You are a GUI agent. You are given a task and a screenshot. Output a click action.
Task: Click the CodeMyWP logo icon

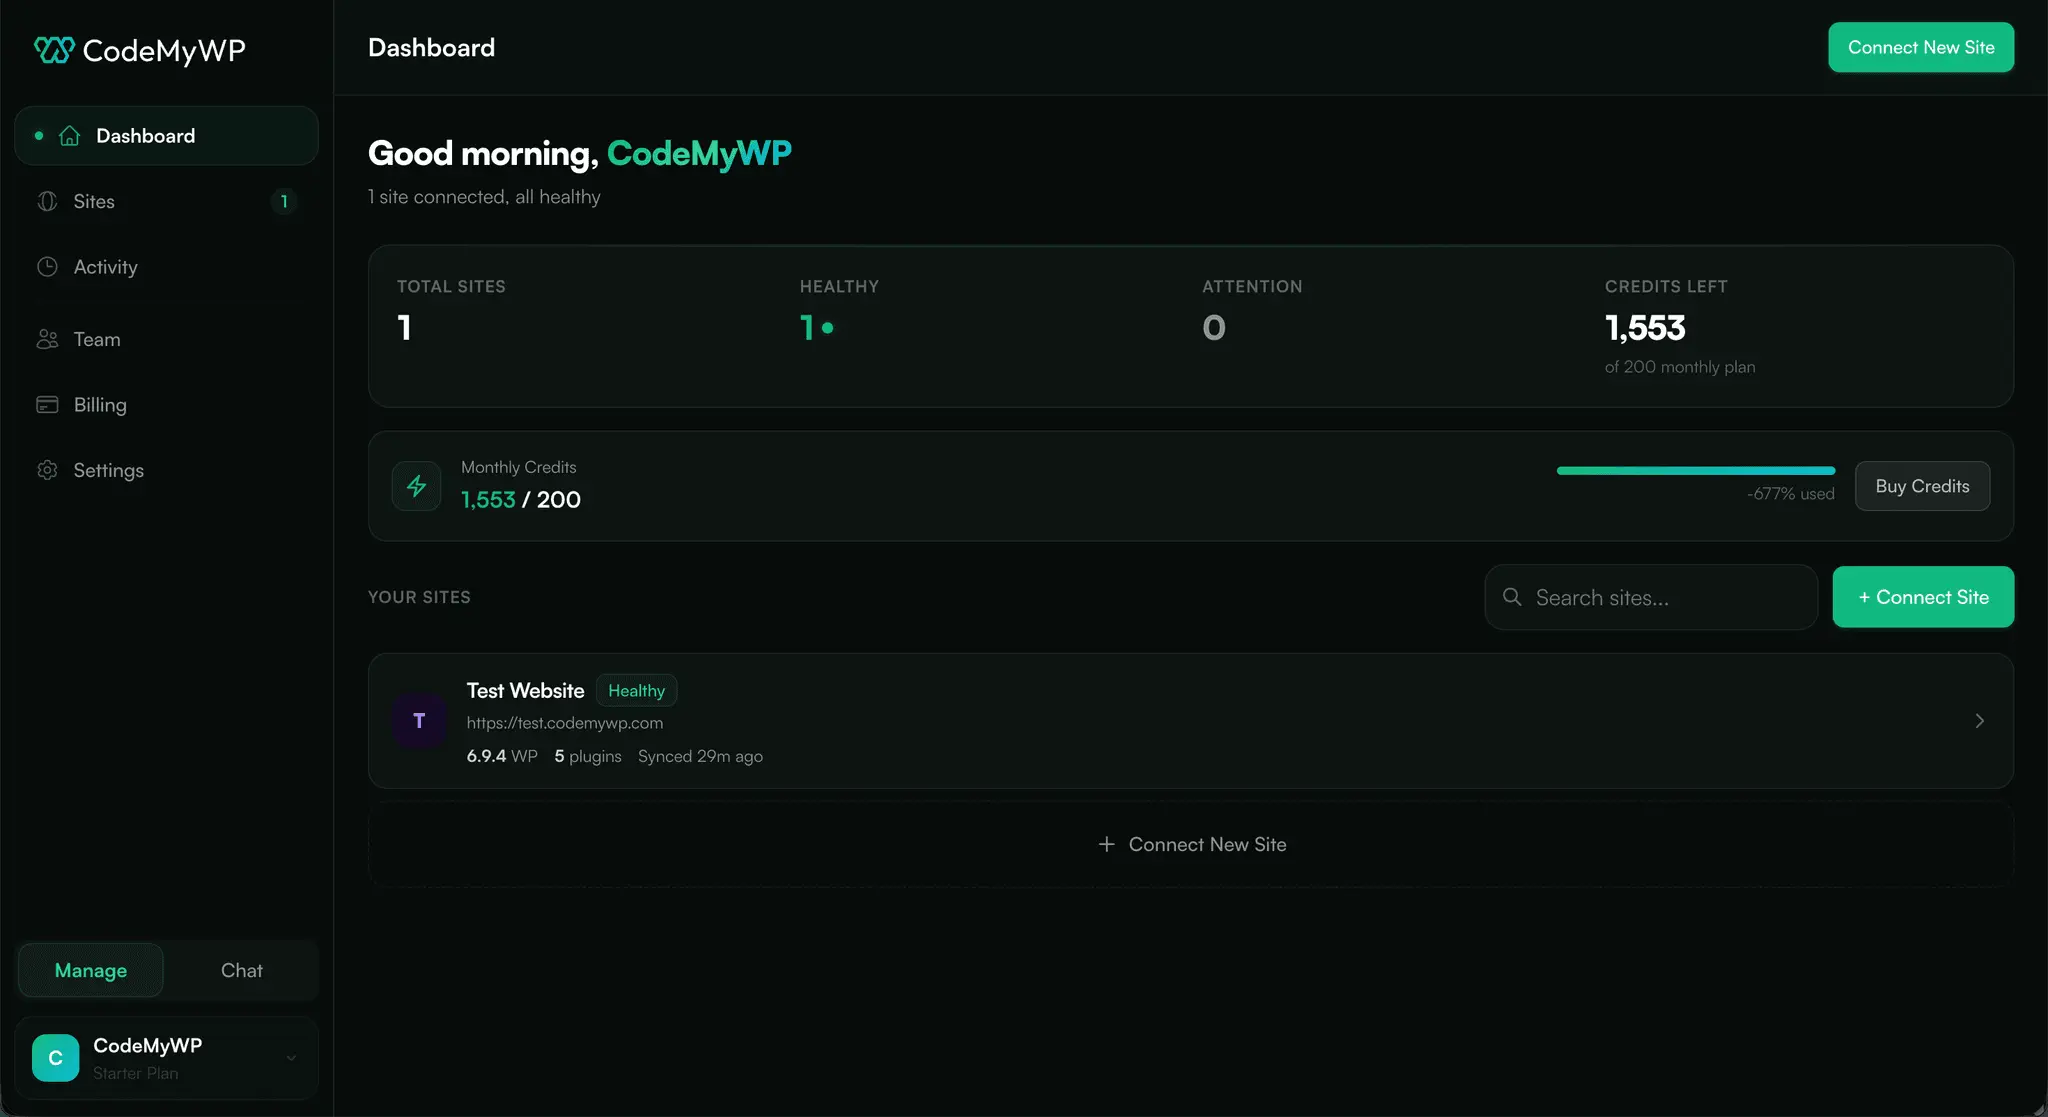pyautogui.click(x=54, y=49)
